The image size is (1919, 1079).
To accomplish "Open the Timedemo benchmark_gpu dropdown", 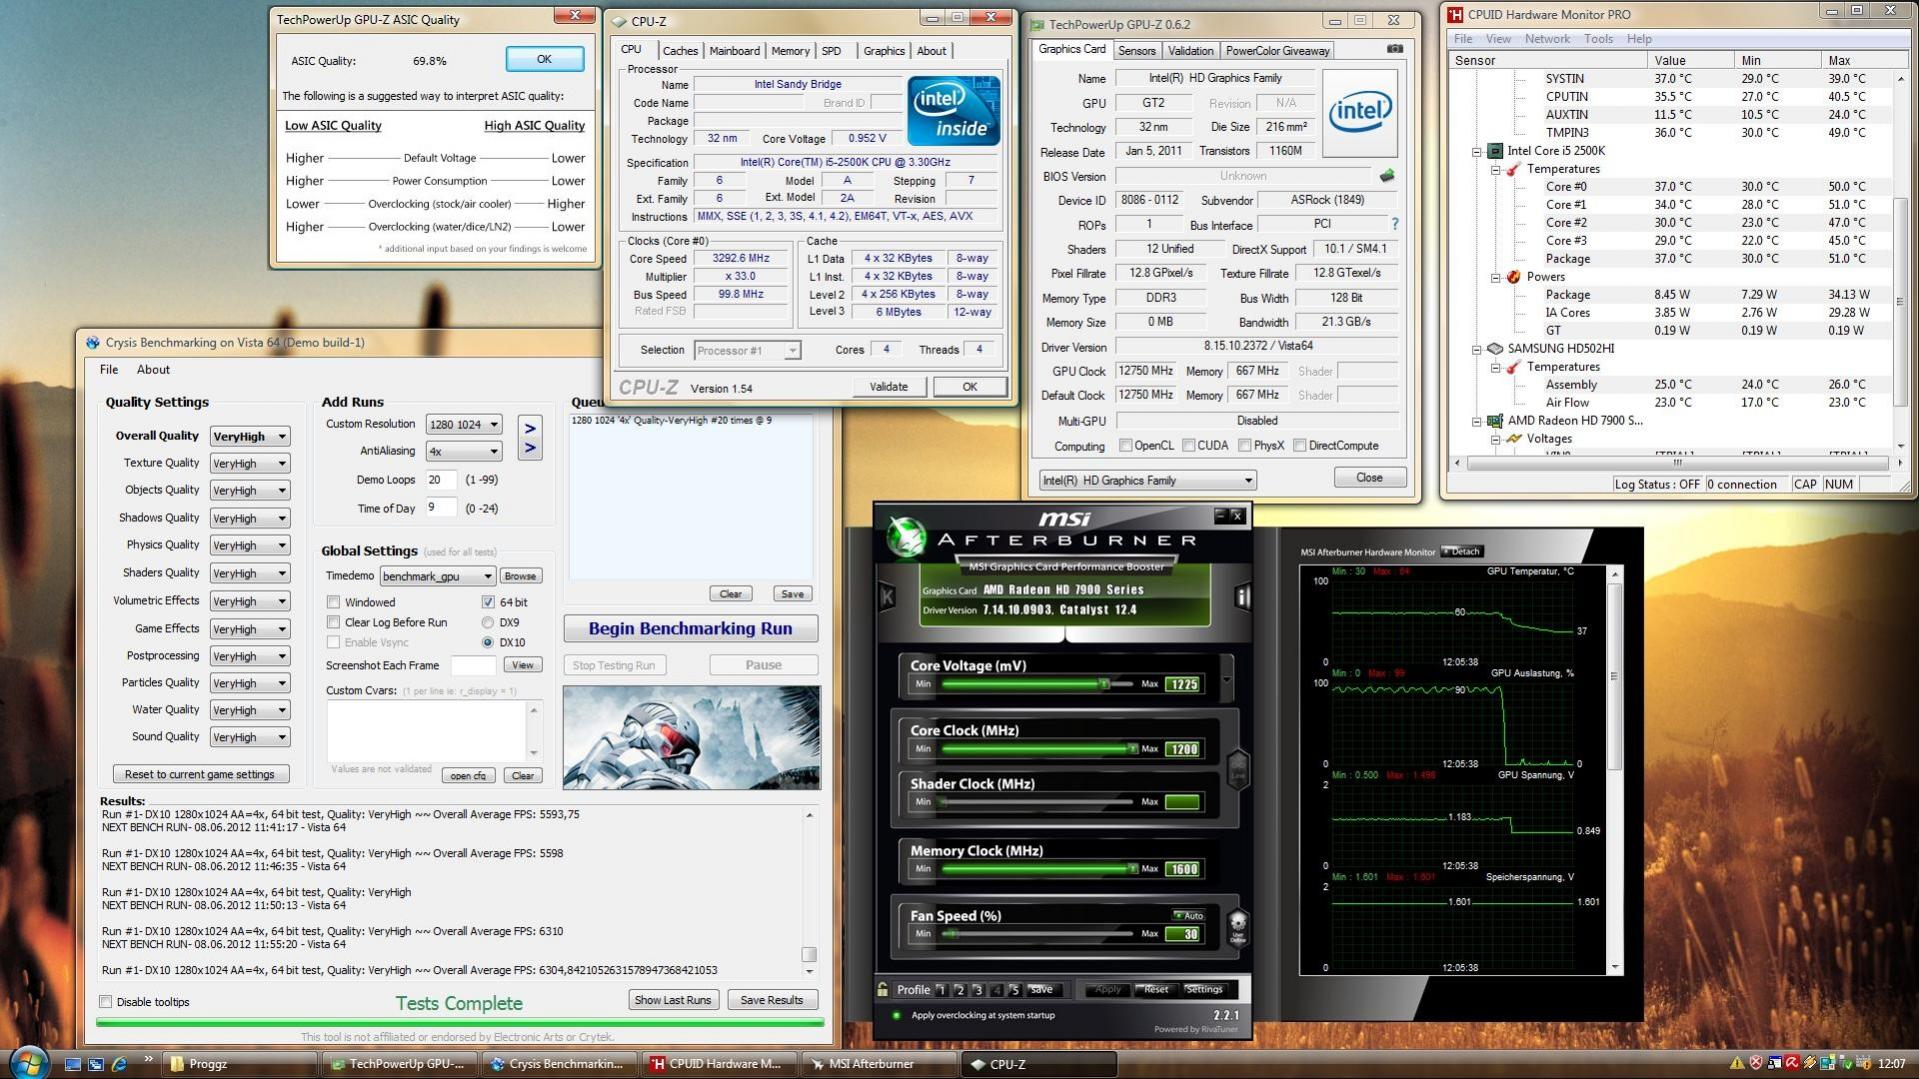I will pyautogui.click(x=437, y=576).
